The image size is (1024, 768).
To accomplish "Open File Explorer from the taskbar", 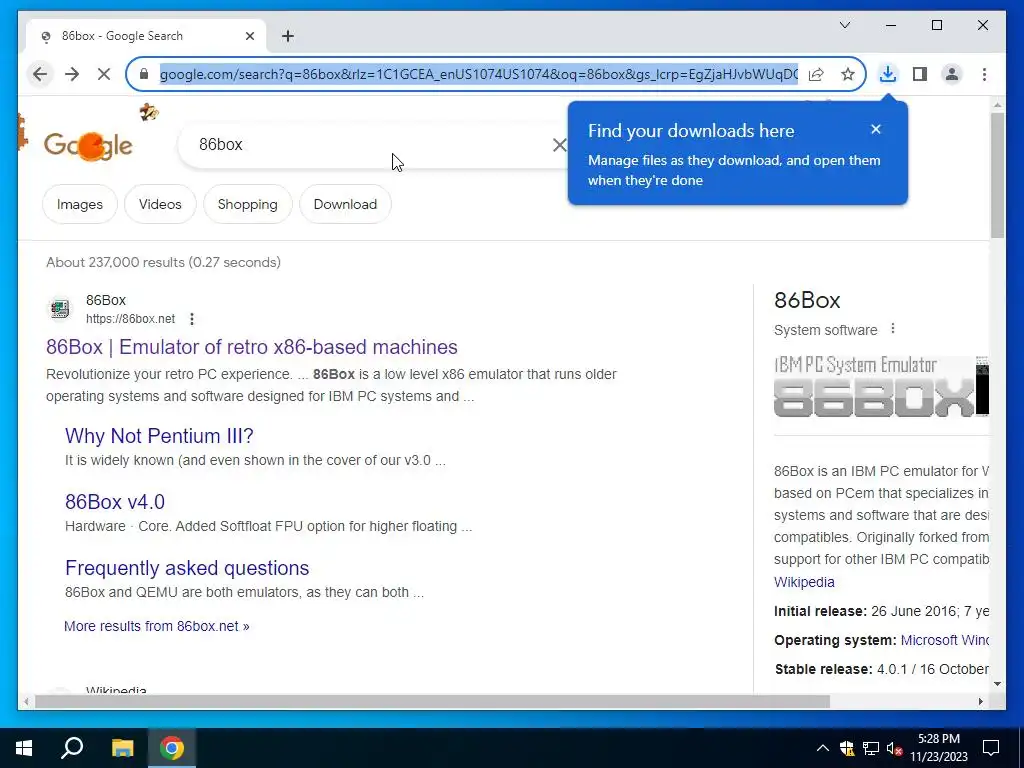I will [x=122, y=748].
